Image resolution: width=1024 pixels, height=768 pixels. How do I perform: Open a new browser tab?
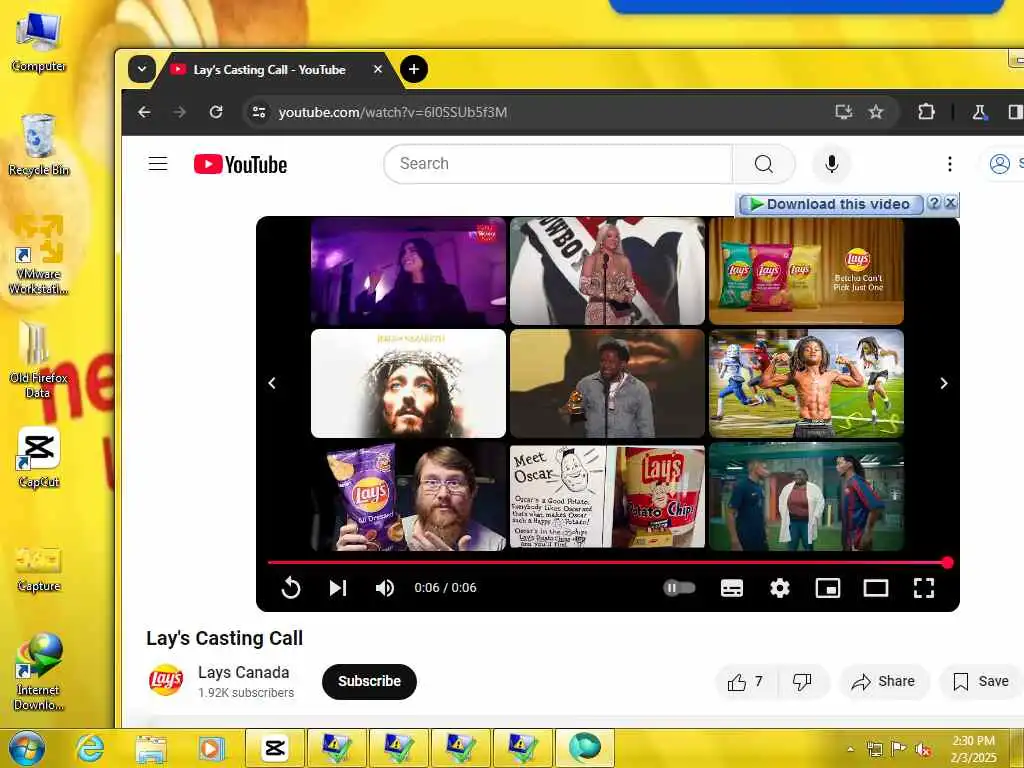(413, 69)
